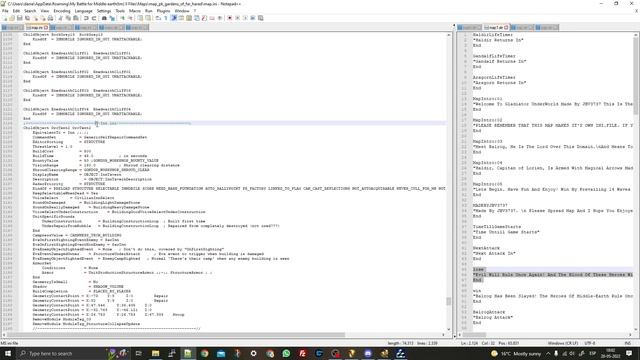Image resolution: width=640 pixels, height=360 pixels.
Task: Open the Settings menu
Action: (104, 11)
